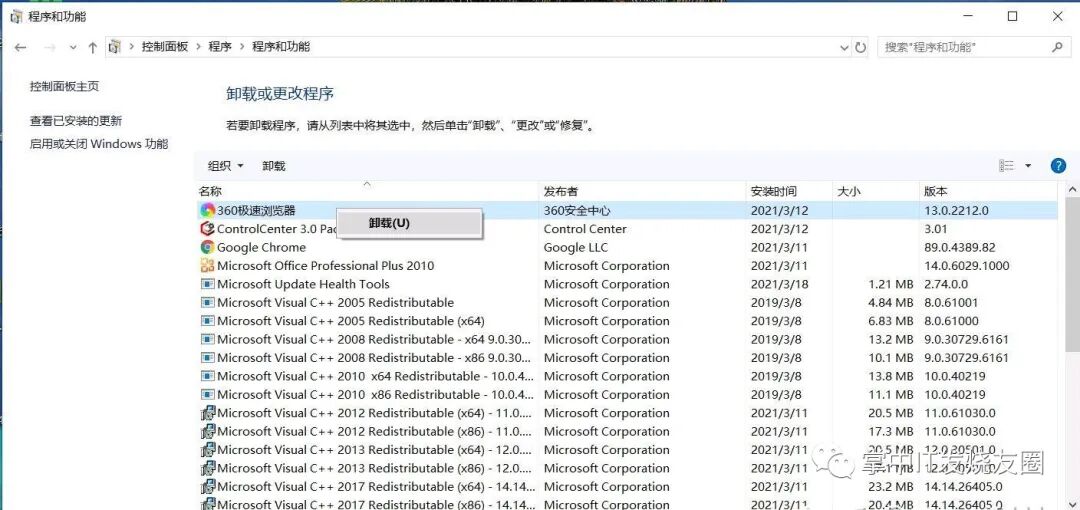Click the 360极速浏览器 icon

[207, 210]
